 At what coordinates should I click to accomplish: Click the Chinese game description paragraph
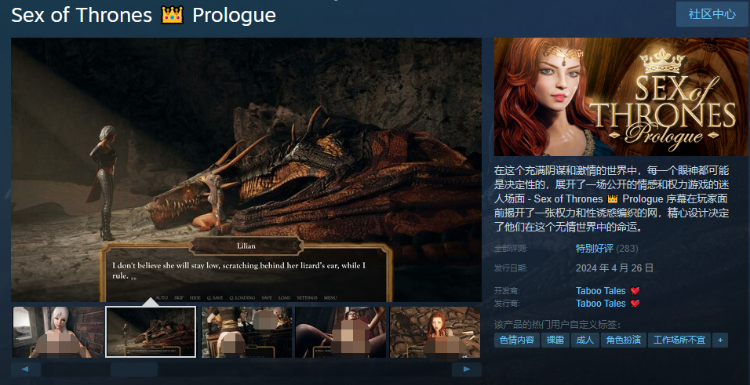612,198
